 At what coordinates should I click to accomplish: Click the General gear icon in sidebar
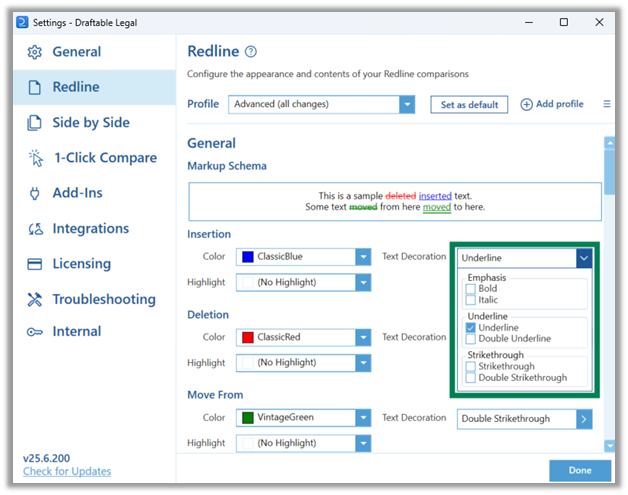35,52
